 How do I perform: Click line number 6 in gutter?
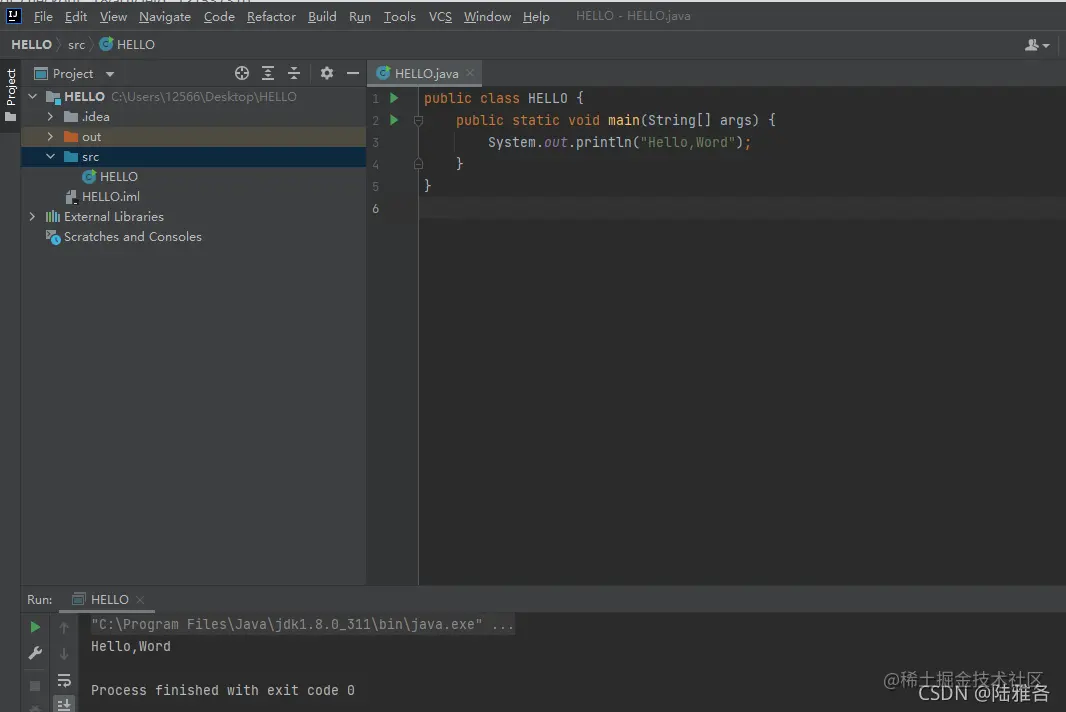click(x=375, y=209)
